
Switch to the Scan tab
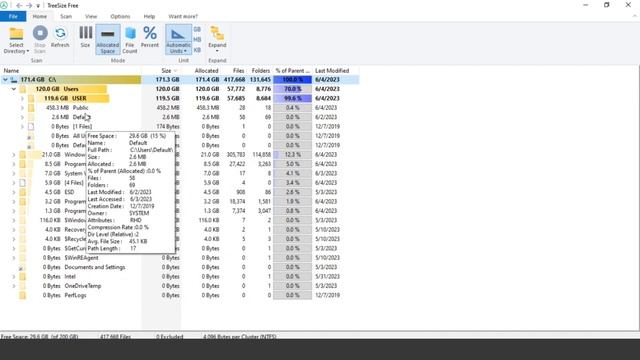[x=66, y=16]
